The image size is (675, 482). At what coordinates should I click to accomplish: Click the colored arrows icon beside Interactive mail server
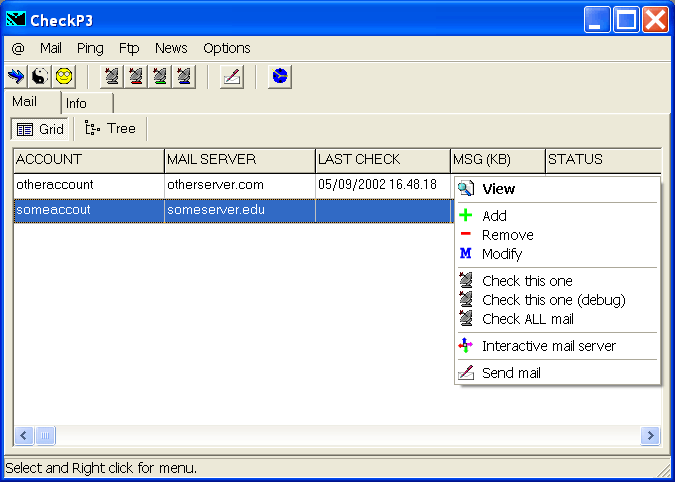click(466, 346)
